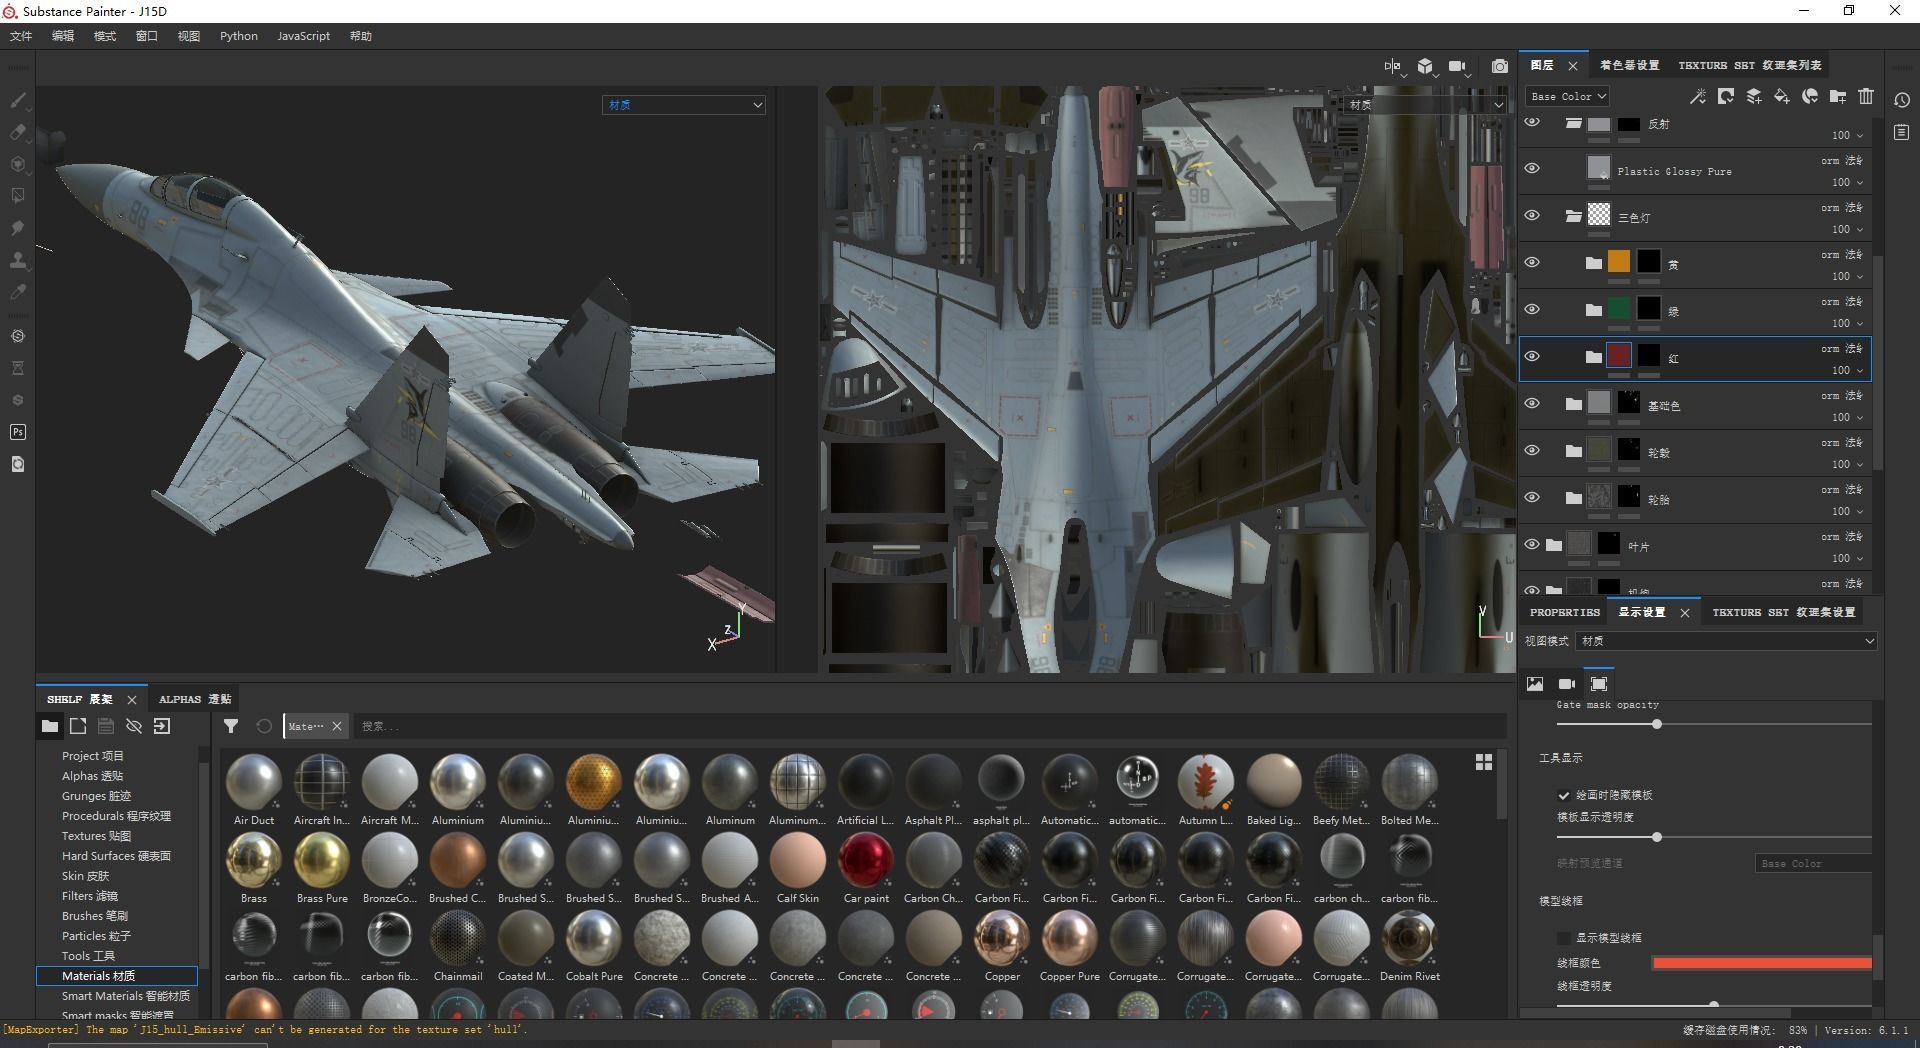The width and height of the screenshot is (1920, 1048).
Task: Open the JavaScript menu
Action: (303, 36)
